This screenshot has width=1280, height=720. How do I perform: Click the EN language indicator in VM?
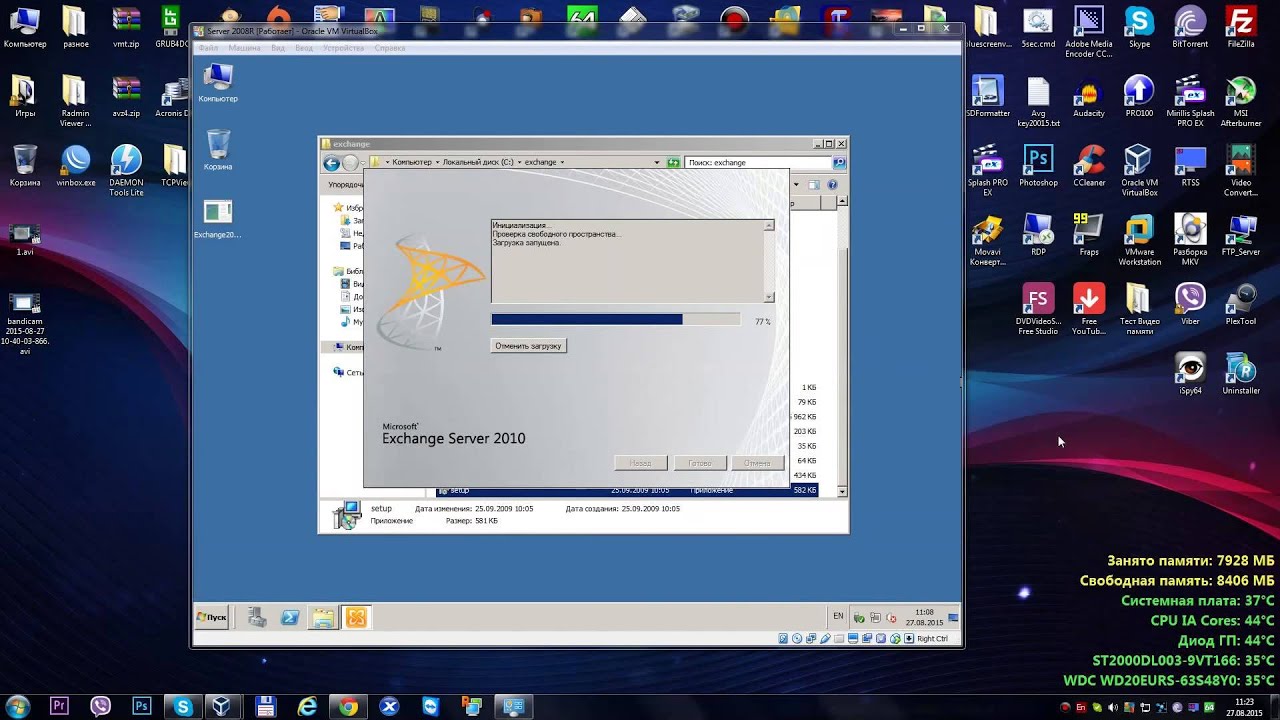pos(838,617)
